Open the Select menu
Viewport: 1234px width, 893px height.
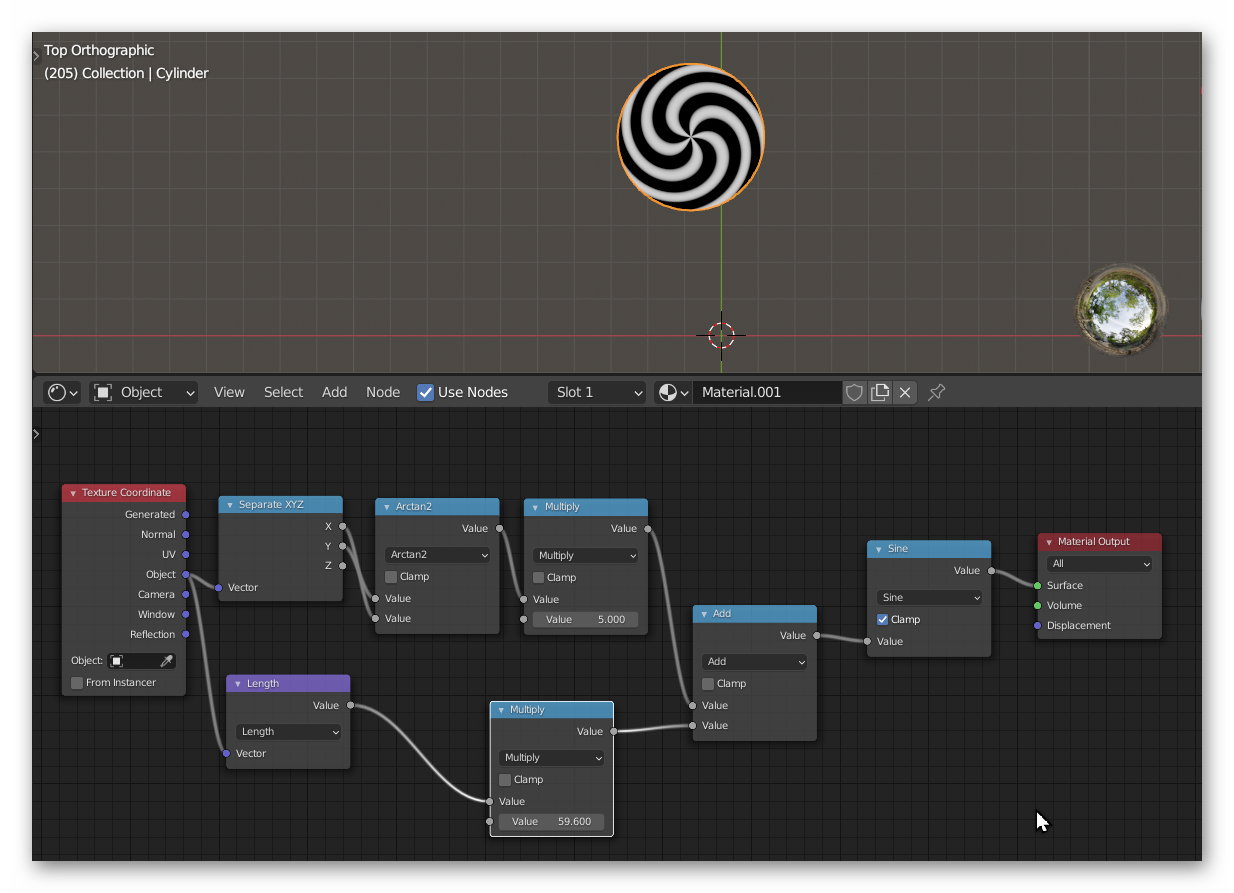[283, 392]
